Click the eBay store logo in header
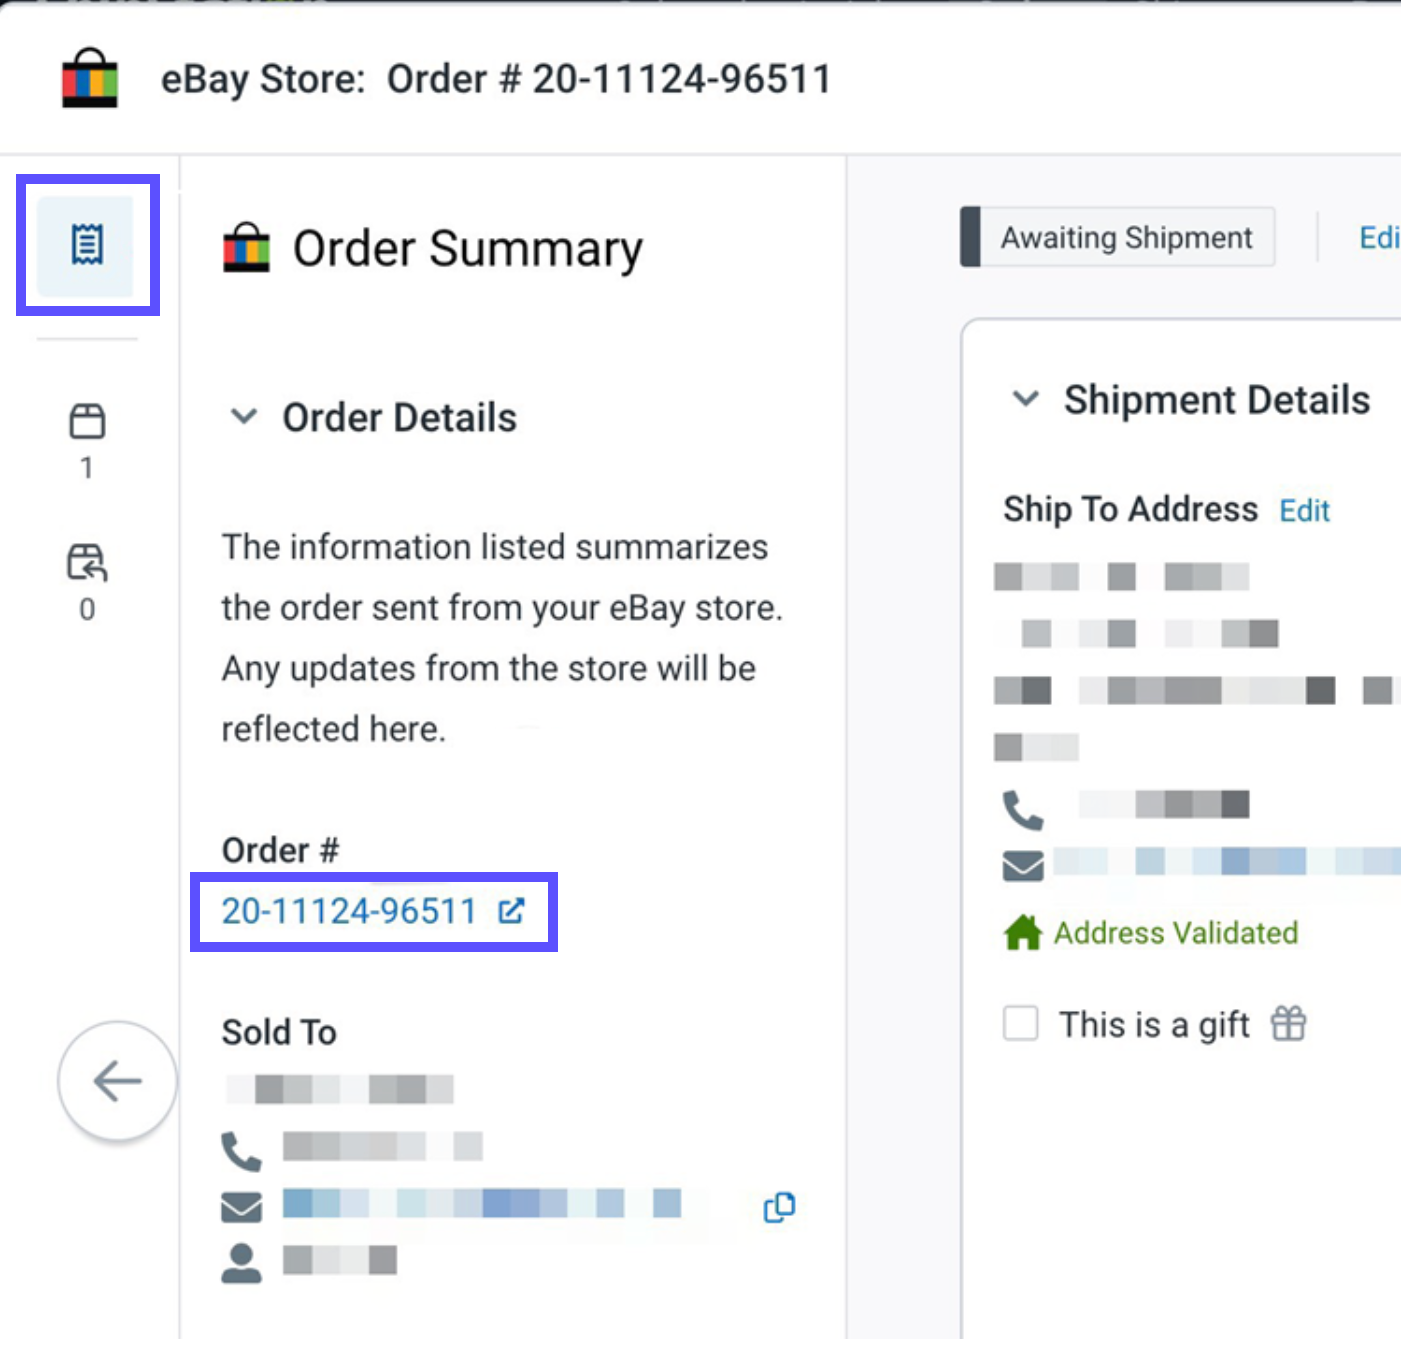Screen dimensions: 1406x1346 (x=90, y=78)
